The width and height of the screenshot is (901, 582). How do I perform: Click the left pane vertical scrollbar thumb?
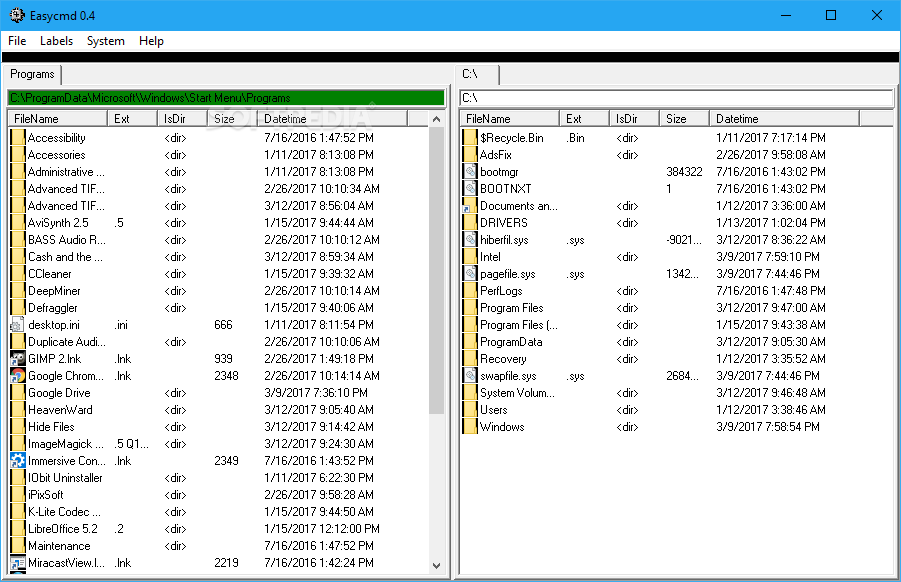point(436,270)
